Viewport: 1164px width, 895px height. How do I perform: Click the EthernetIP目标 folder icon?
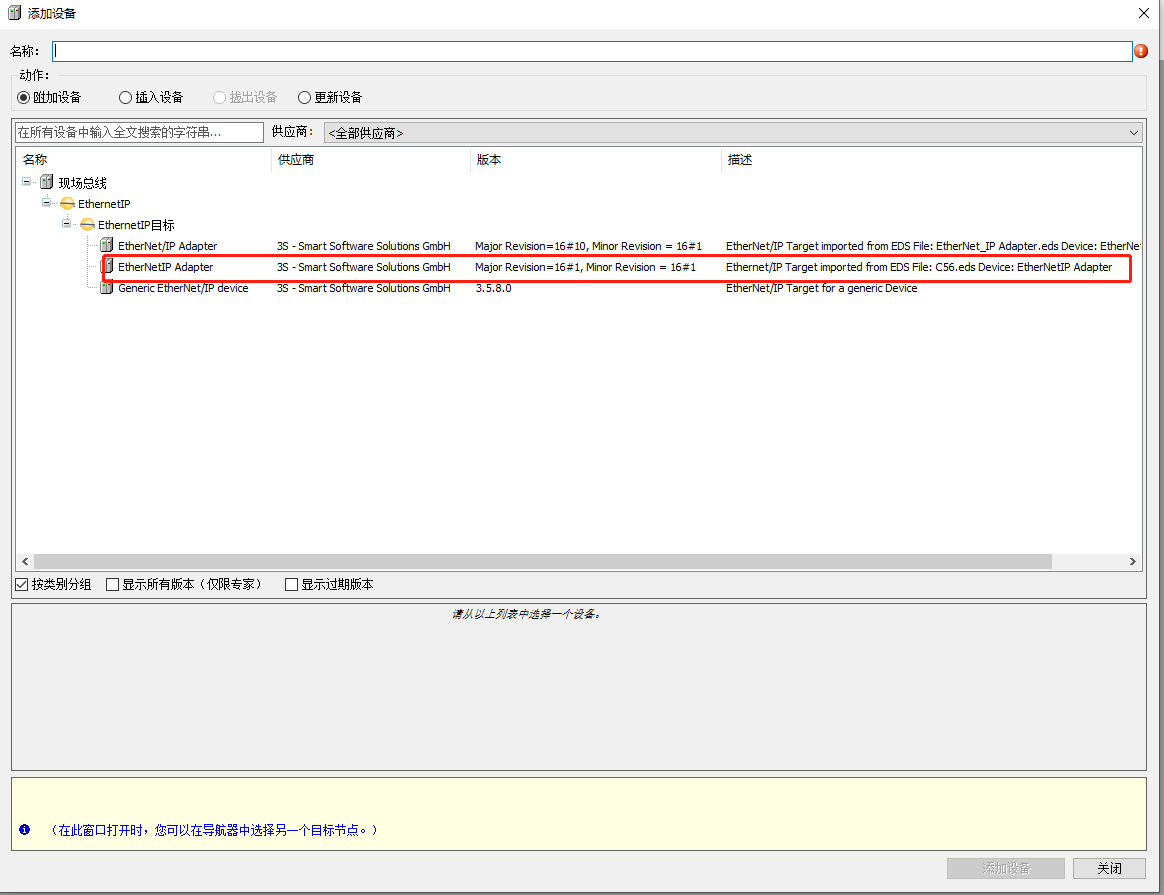tap(87, 224)
